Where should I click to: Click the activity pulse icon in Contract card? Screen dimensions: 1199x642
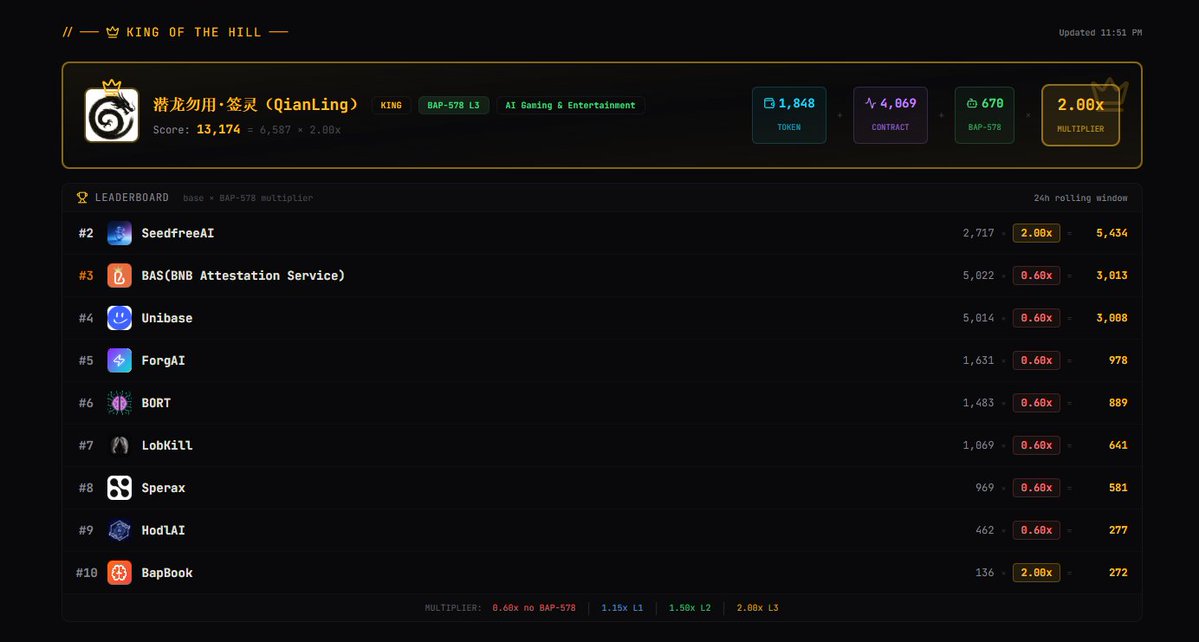[x=871, y=103]
